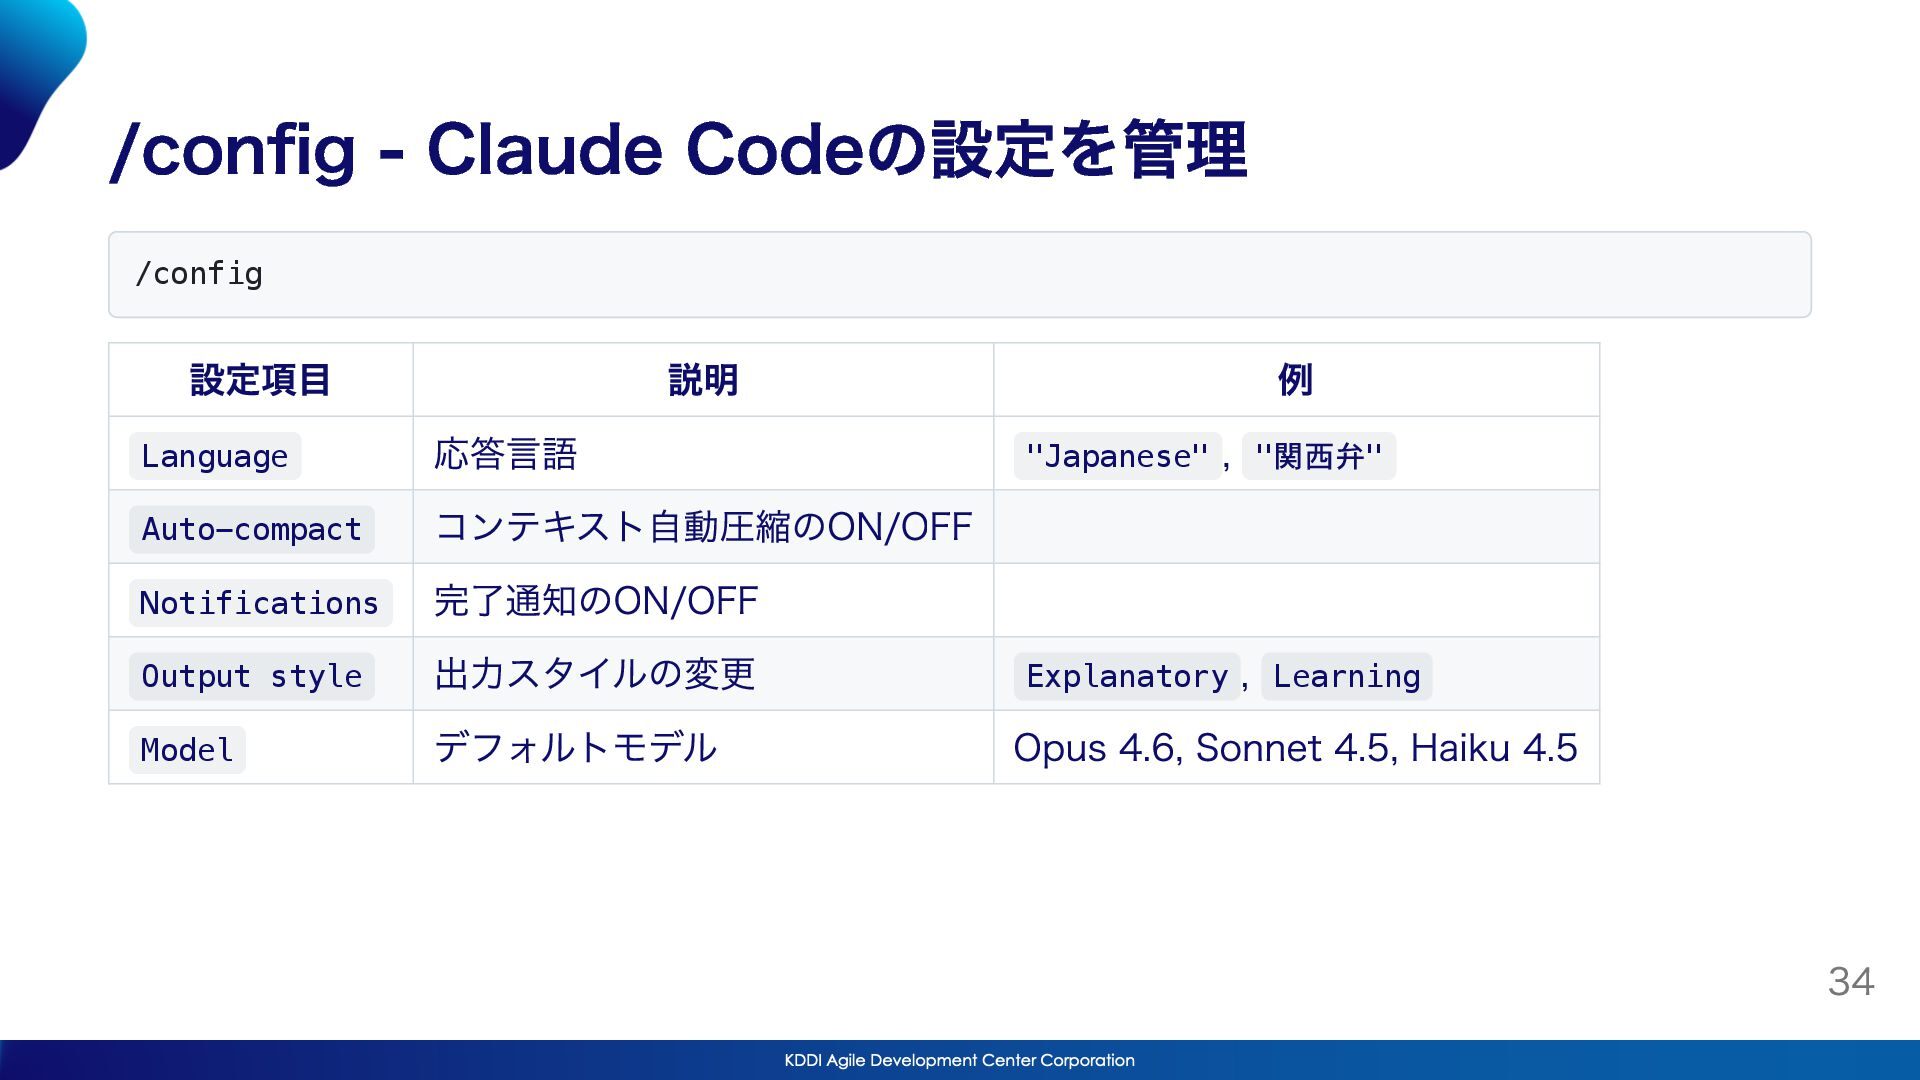Click the Opus 4.6 model example text
The image size is (1920, 1080).
(1096, 748)
